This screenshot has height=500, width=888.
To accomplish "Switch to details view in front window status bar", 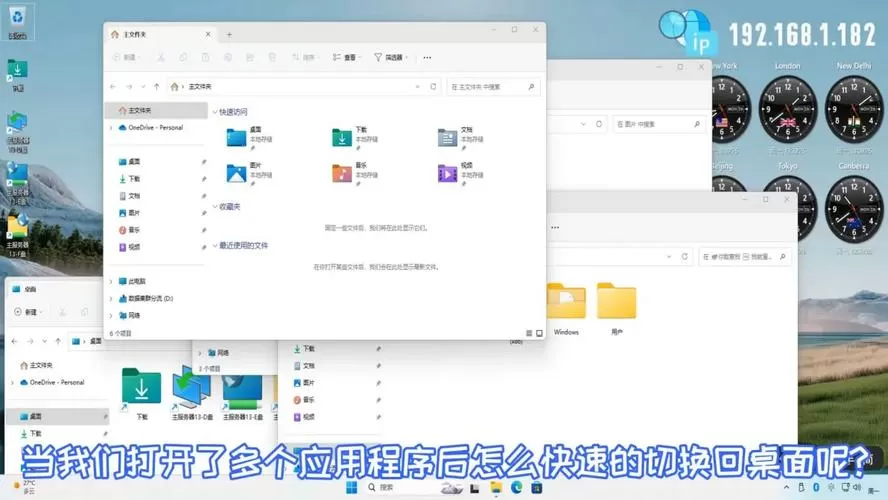I will [x=529, y=334].
